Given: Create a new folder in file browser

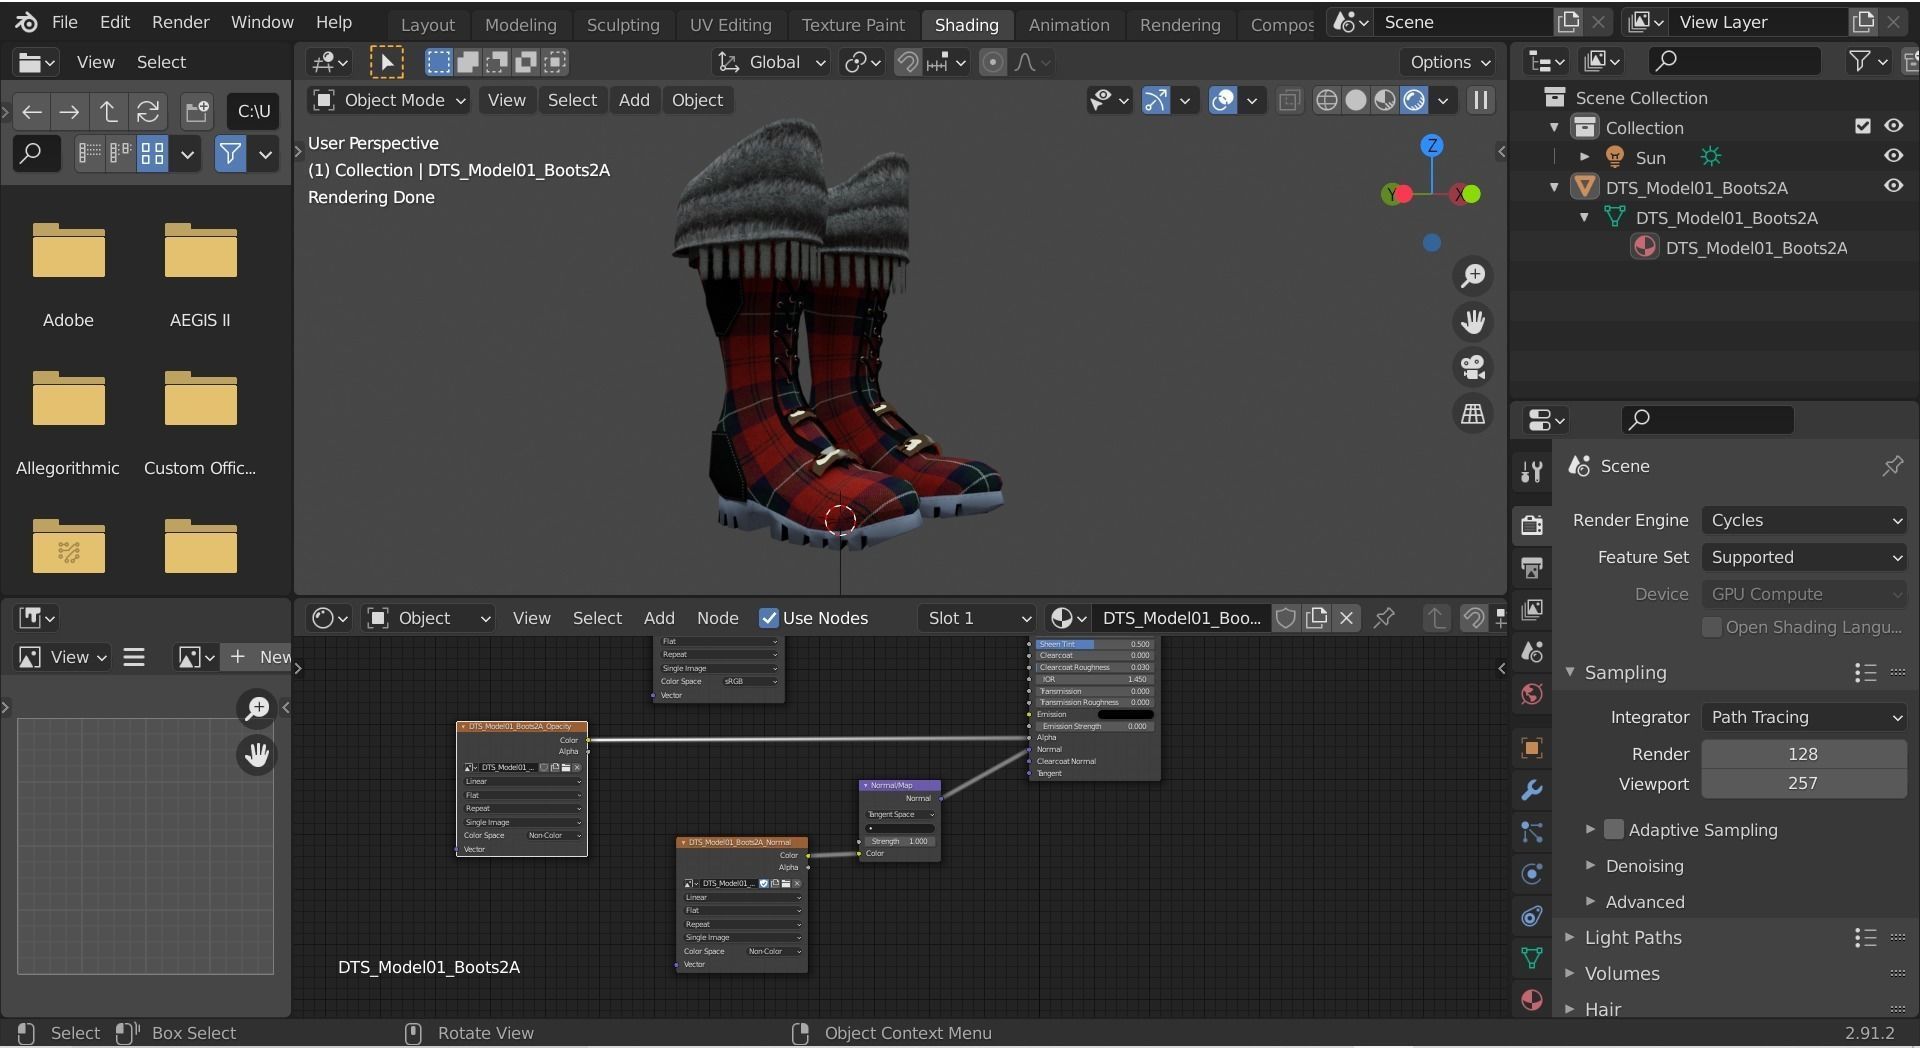Looking at the screenshot, I should tap(197, 111).
